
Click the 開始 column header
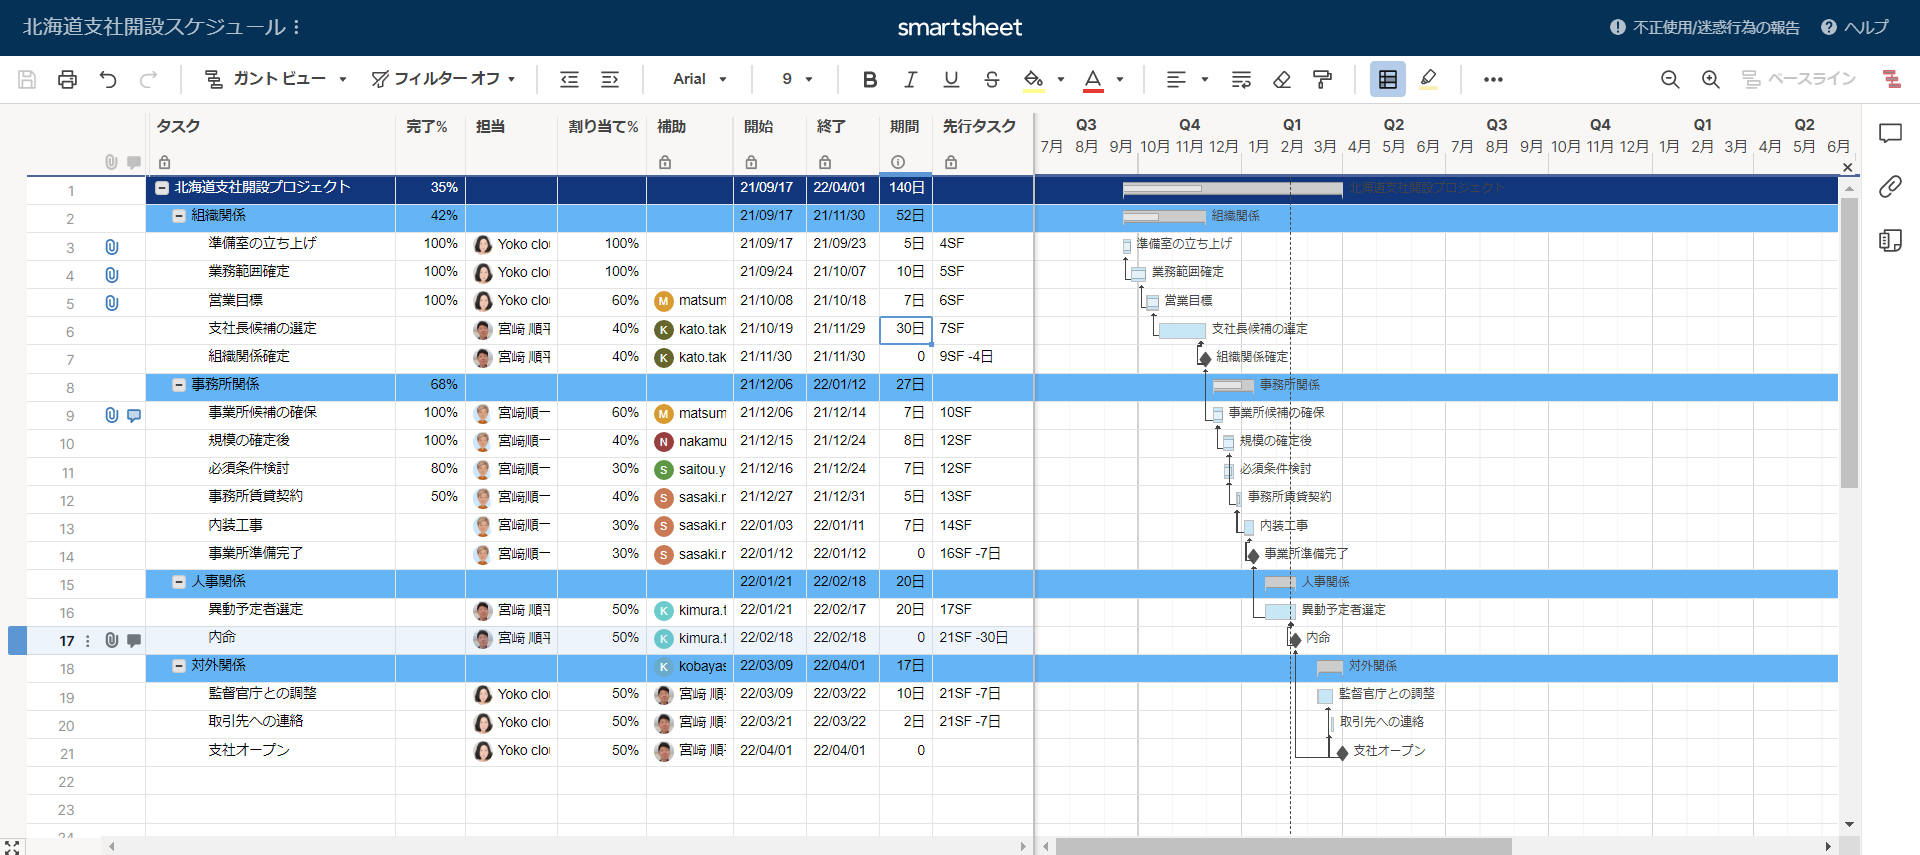[x=758, y=126]
